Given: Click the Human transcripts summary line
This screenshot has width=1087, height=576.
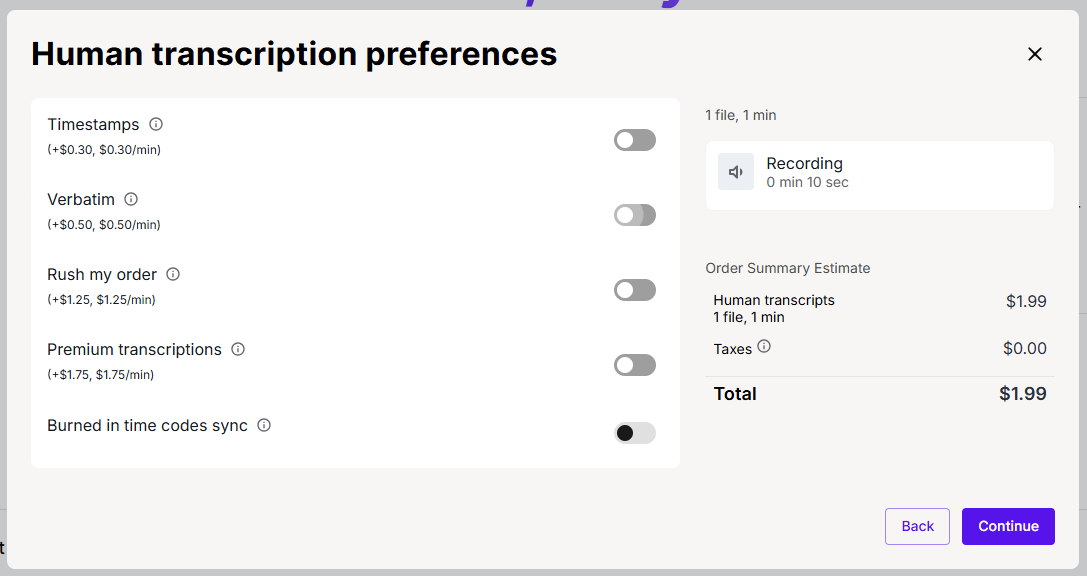Looking at the screenshot, I should tap(774, 300).
